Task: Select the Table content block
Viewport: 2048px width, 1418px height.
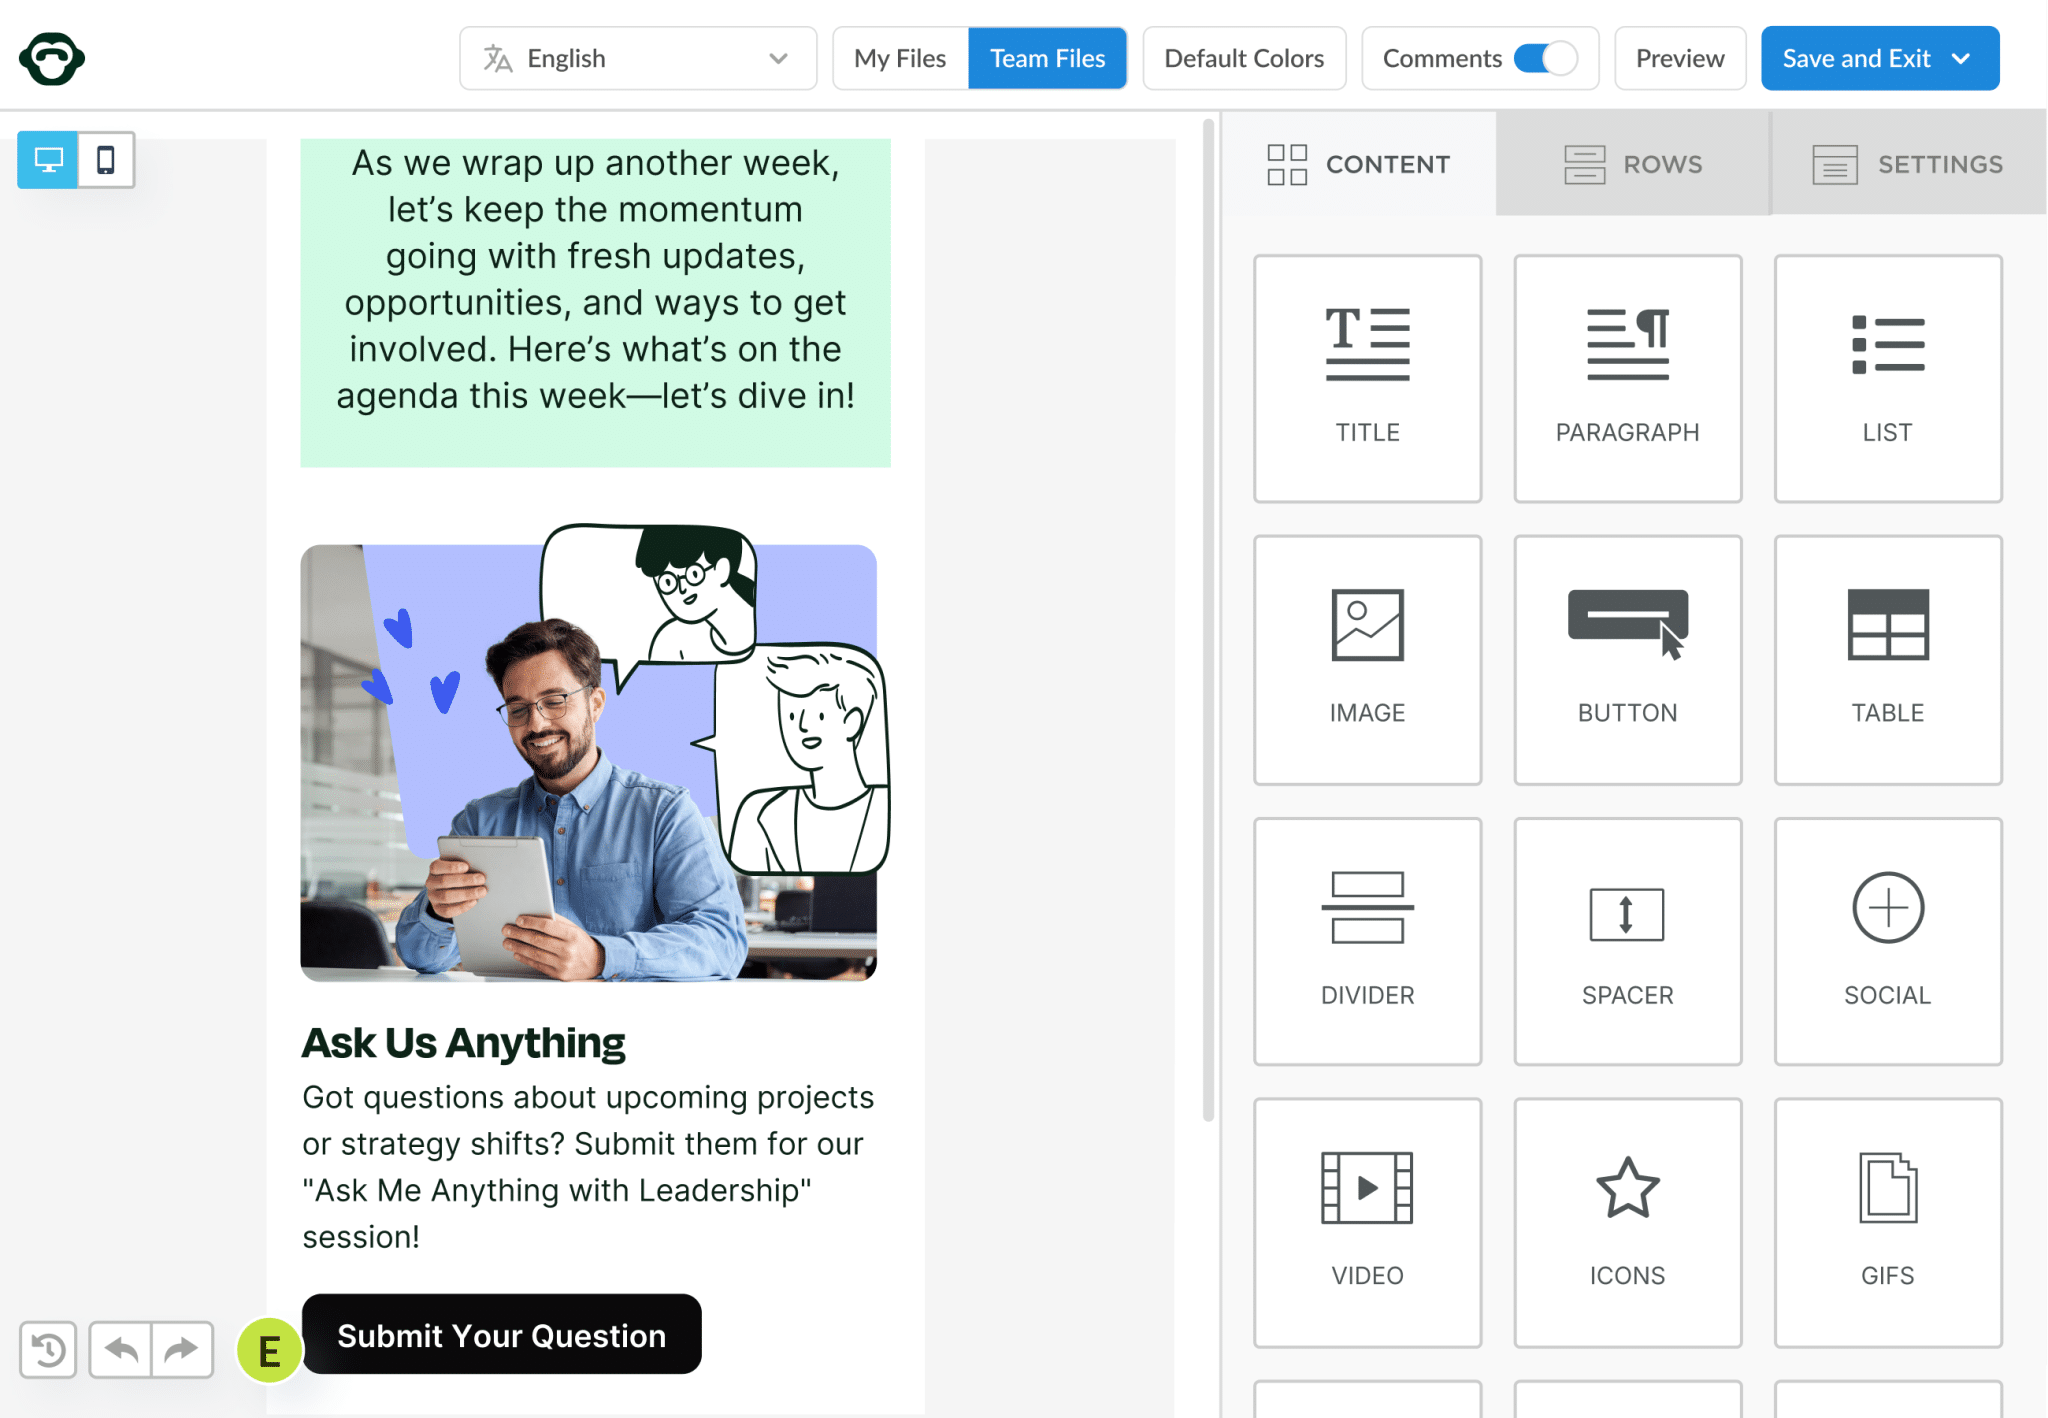Action: click(1887, 659)
